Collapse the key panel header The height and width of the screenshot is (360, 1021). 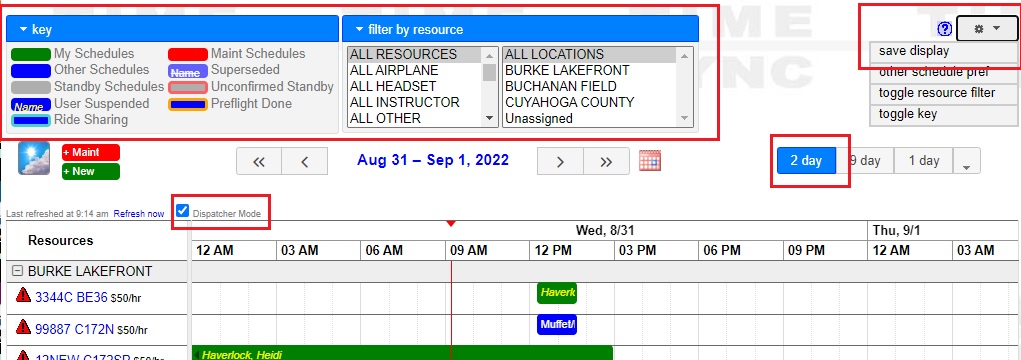click(x=172, y=29)
